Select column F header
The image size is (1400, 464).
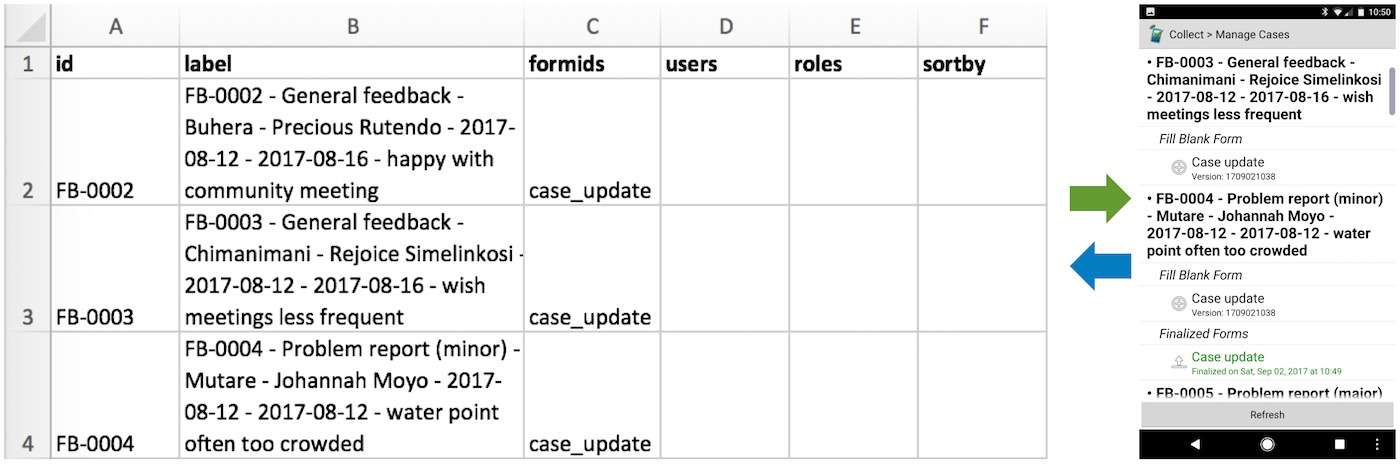click(982, 27)
